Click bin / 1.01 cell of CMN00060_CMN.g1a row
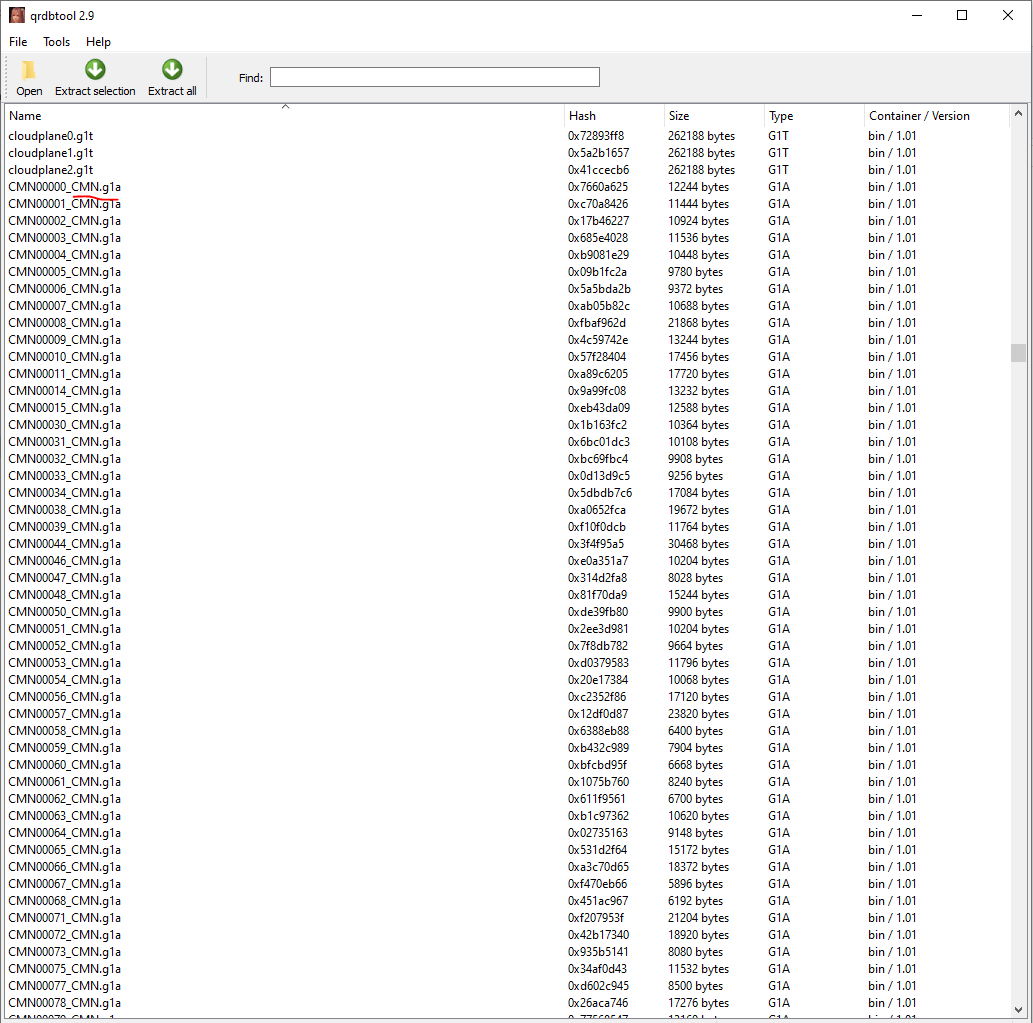 pyautogui.click(x=892, y=765)
